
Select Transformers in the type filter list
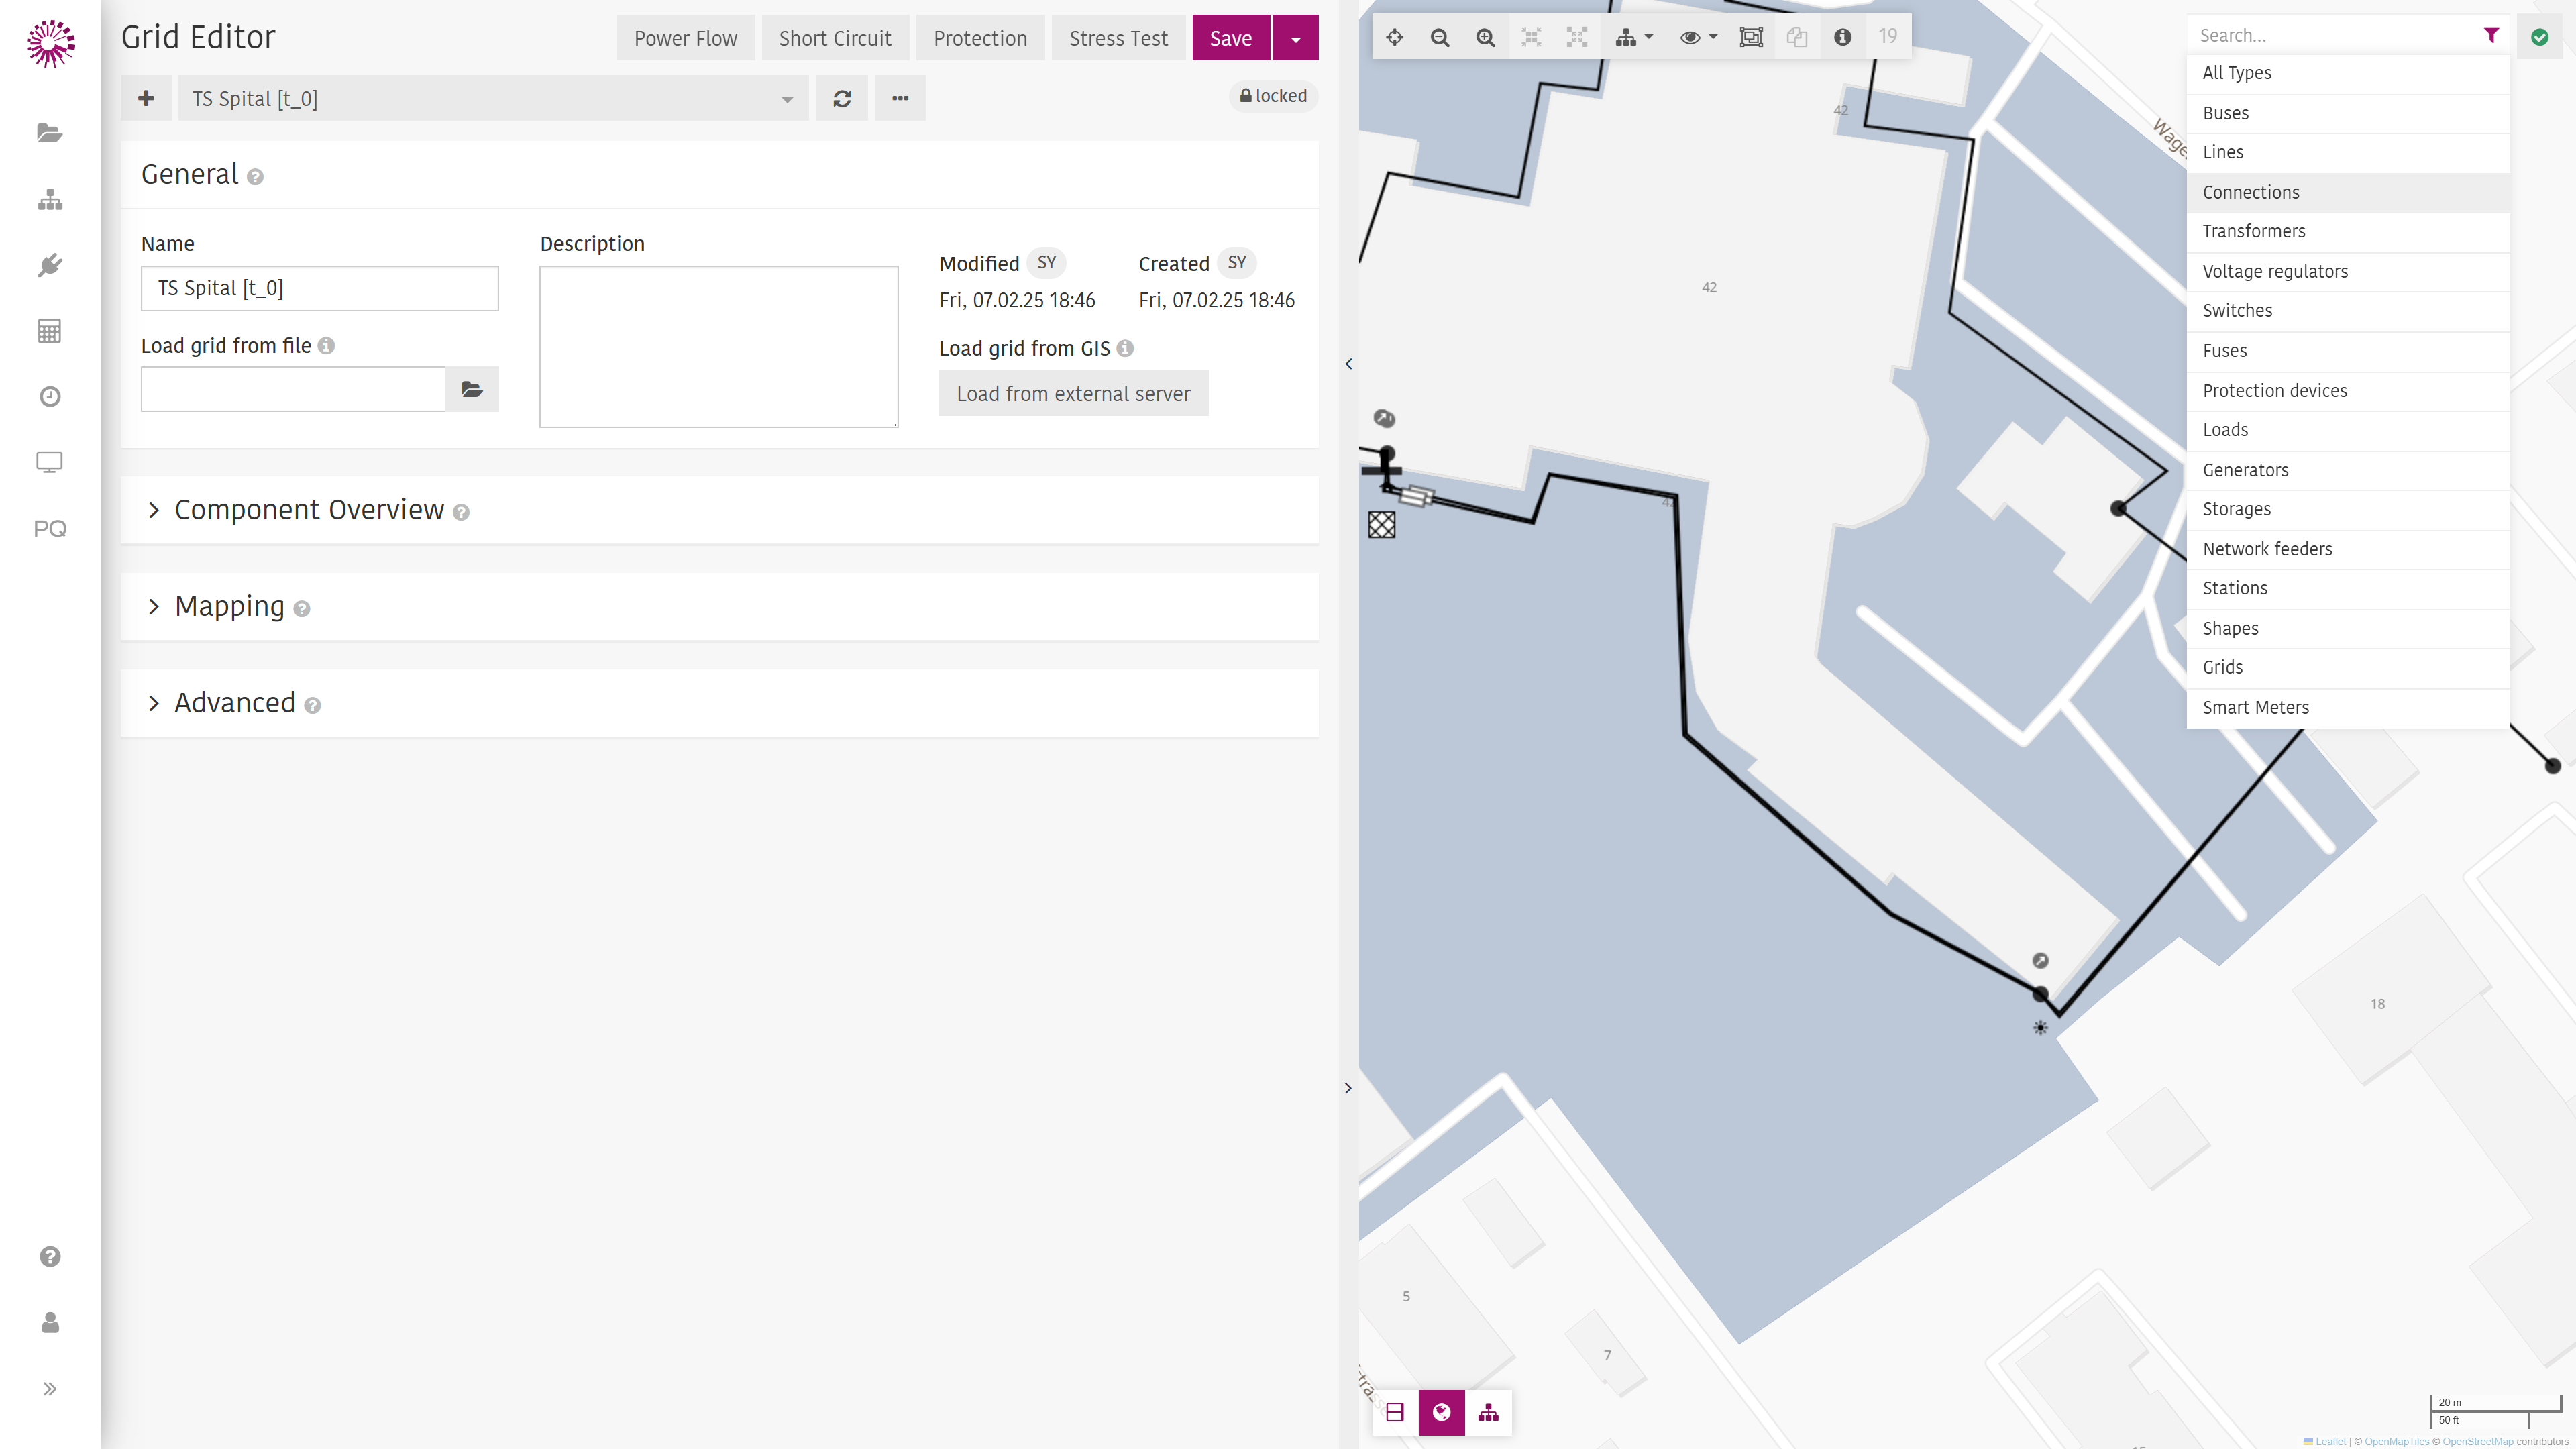point(2348,231)
